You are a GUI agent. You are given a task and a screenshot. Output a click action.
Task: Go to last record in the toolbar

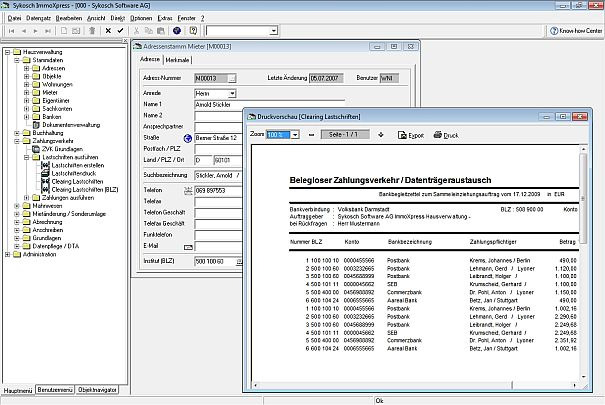(48, 31)
